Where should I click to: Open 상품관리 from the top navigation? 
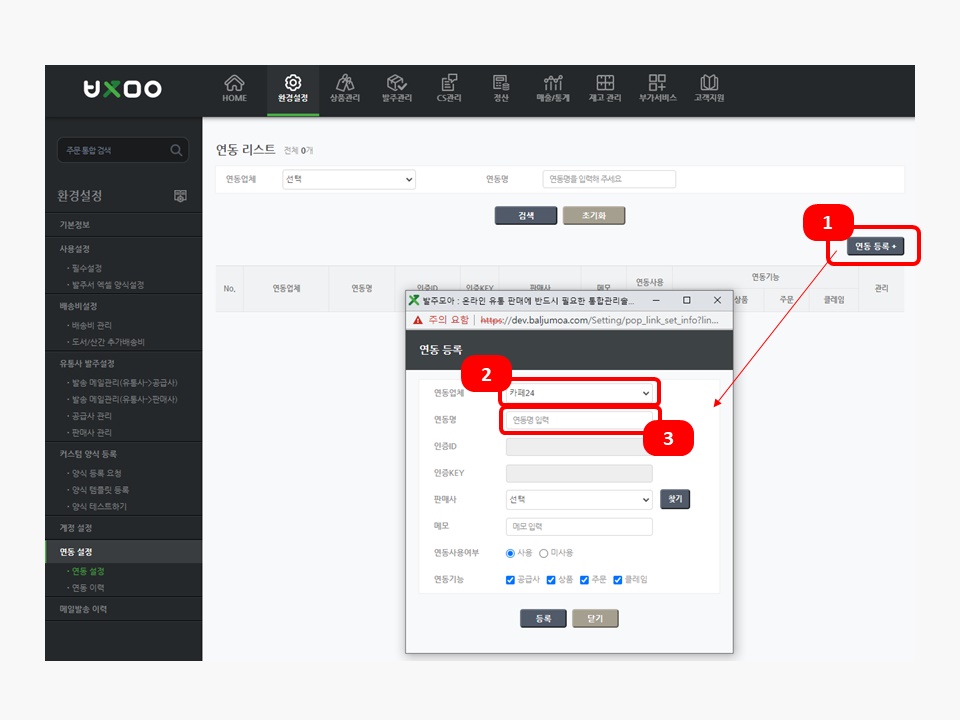[345, 83]
